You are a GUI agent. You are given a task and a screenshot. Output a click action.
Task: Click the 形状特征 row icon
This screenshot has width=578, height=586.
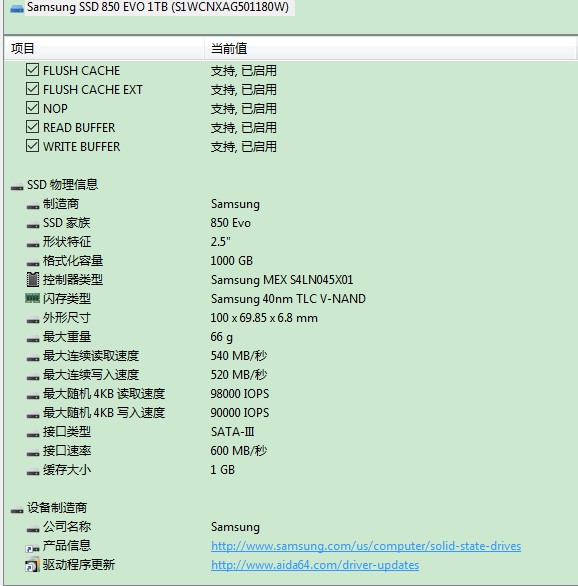(x=33, y=244)
